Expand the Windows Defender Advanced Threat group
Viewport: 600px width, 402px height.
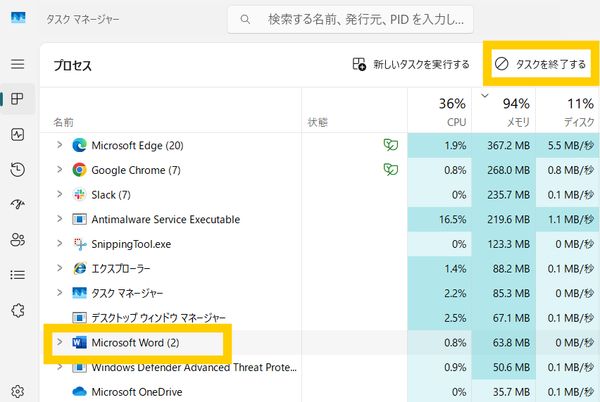click(59, 367)
